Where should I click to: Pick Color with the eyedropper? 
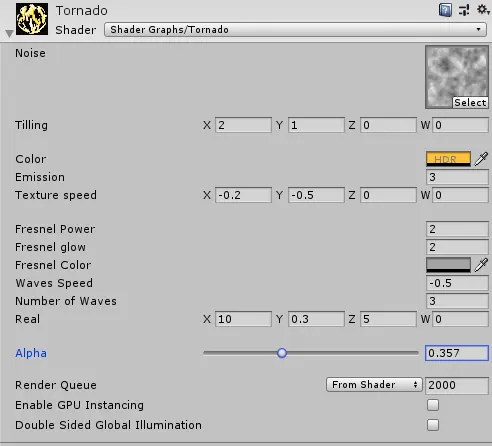[x=481, y=159]
